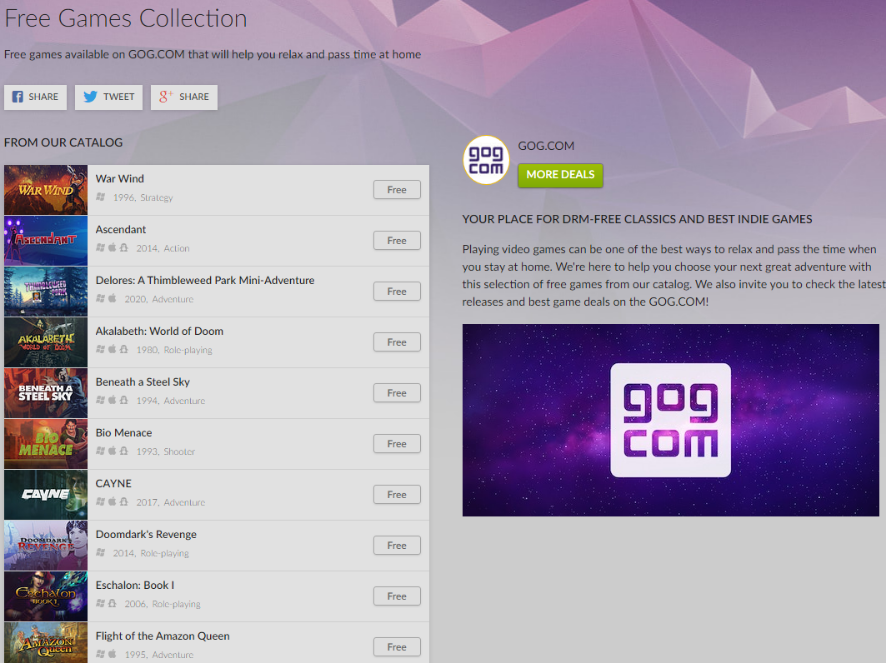Open the Delores Thimbleweed Park thumbnail
The height and width of the screenshot is (663, 886).
tap(46, 292)
